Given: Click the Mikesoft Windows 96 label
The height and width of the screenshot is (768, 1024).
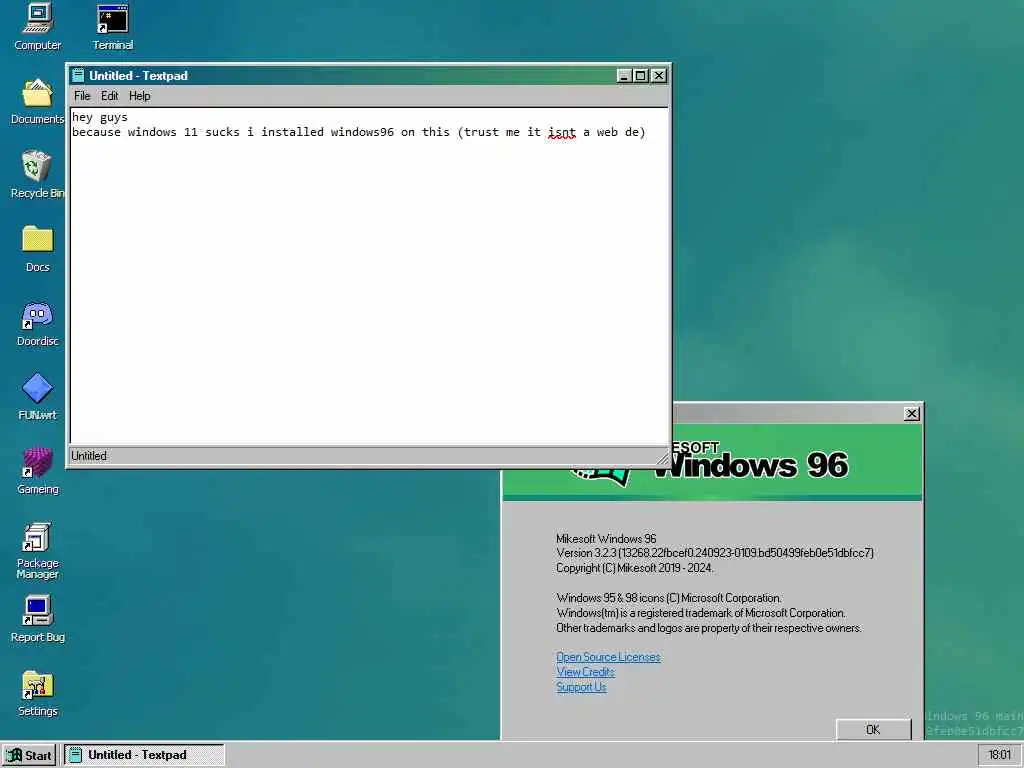Looking at the screenshot, I should [606, 539].
